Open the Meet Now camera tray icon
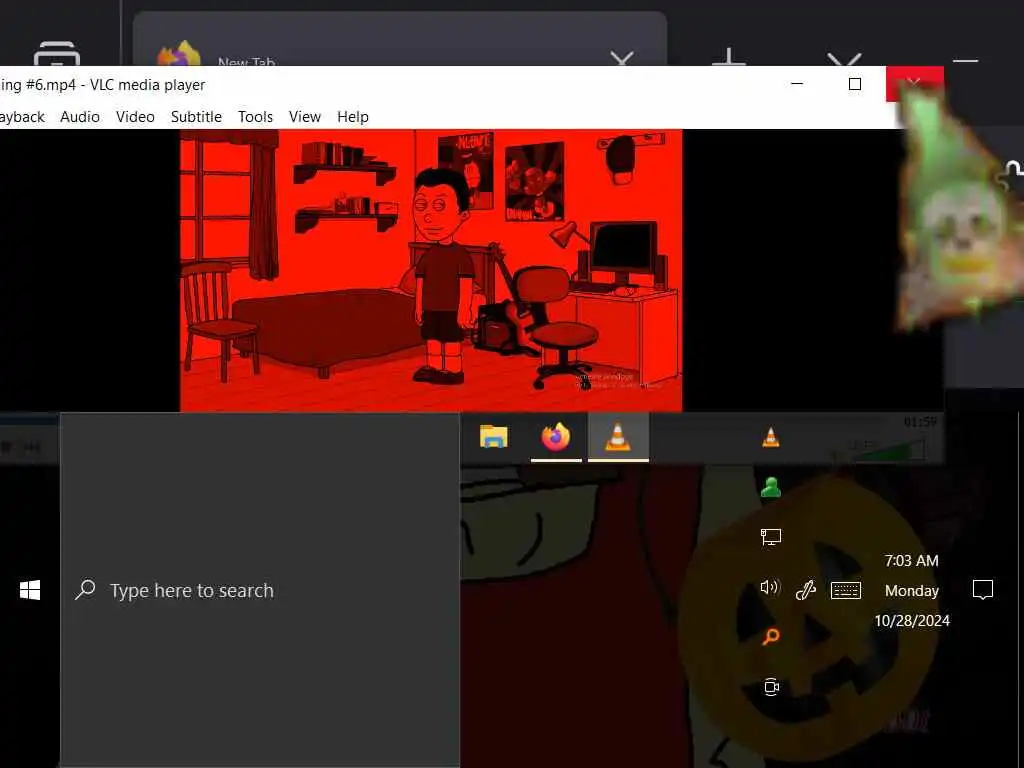 point(771,687)
